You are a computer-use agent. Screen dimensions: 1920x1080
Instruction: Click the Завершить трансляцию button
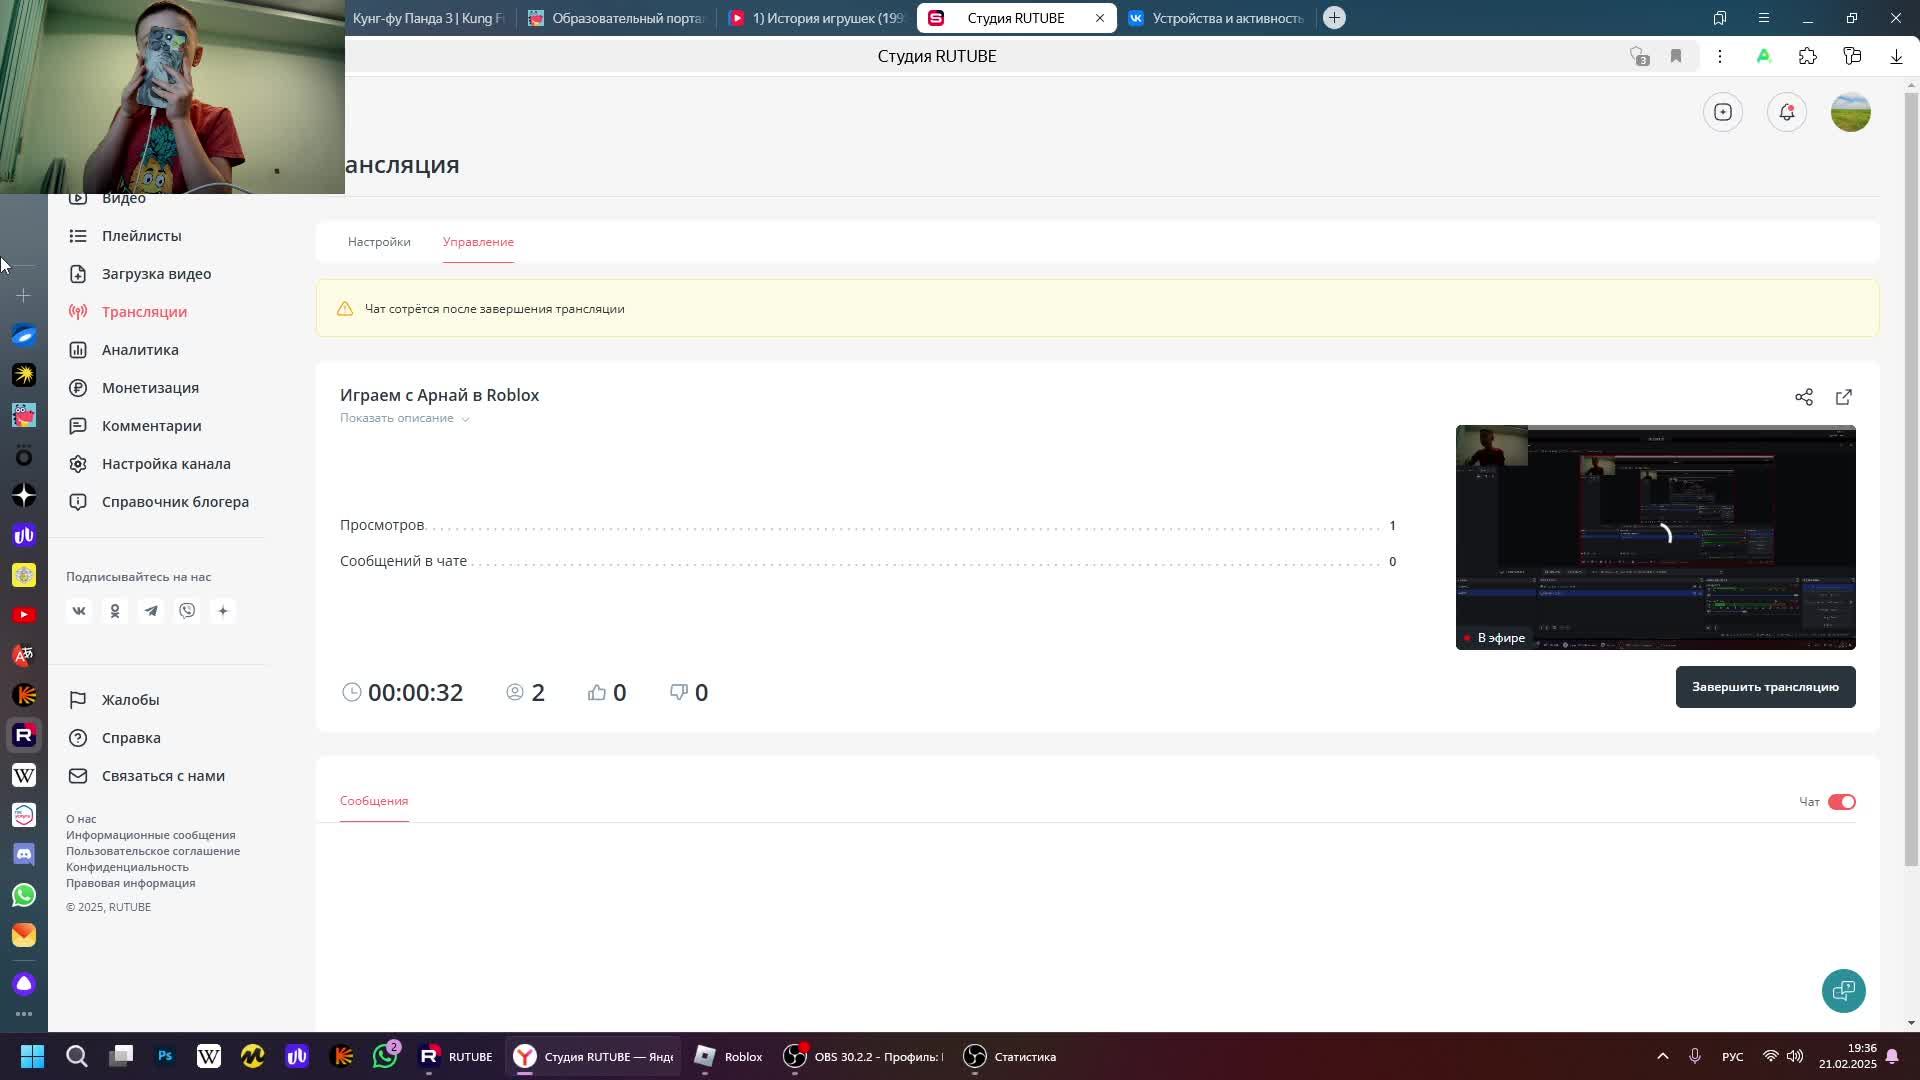pos(1765,687)
